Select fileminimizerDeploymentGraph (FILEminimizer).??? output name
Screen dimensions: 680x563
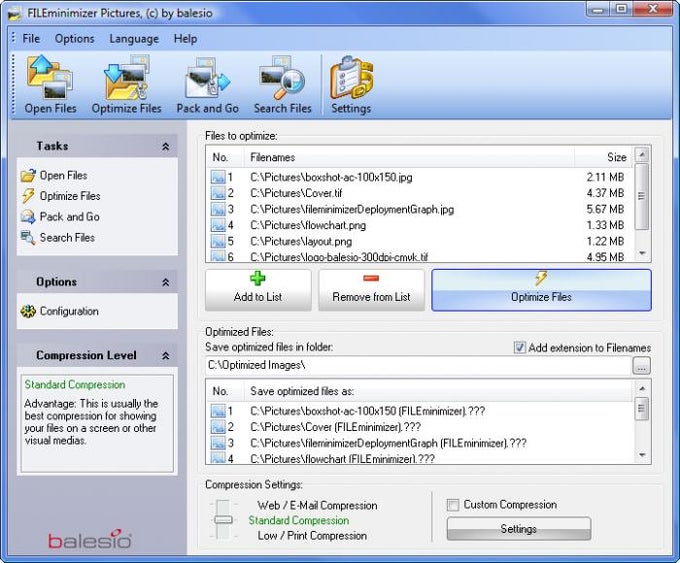[x=389, y=443]
